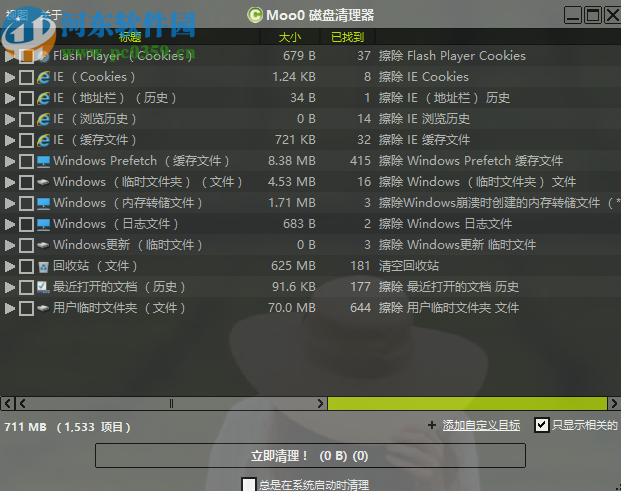Expand the IE 地址栏 历史 row
This screenshot has height=491, width=621.
click(x=10, y=98)
